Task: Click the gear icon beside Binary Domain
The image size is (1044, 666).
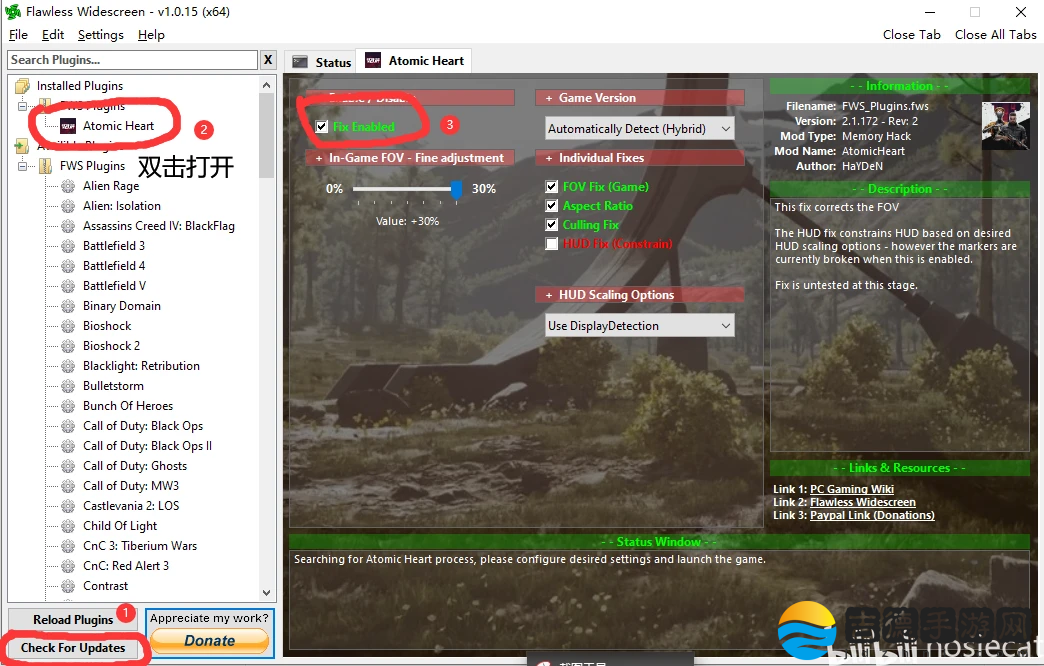Action: 68,306
